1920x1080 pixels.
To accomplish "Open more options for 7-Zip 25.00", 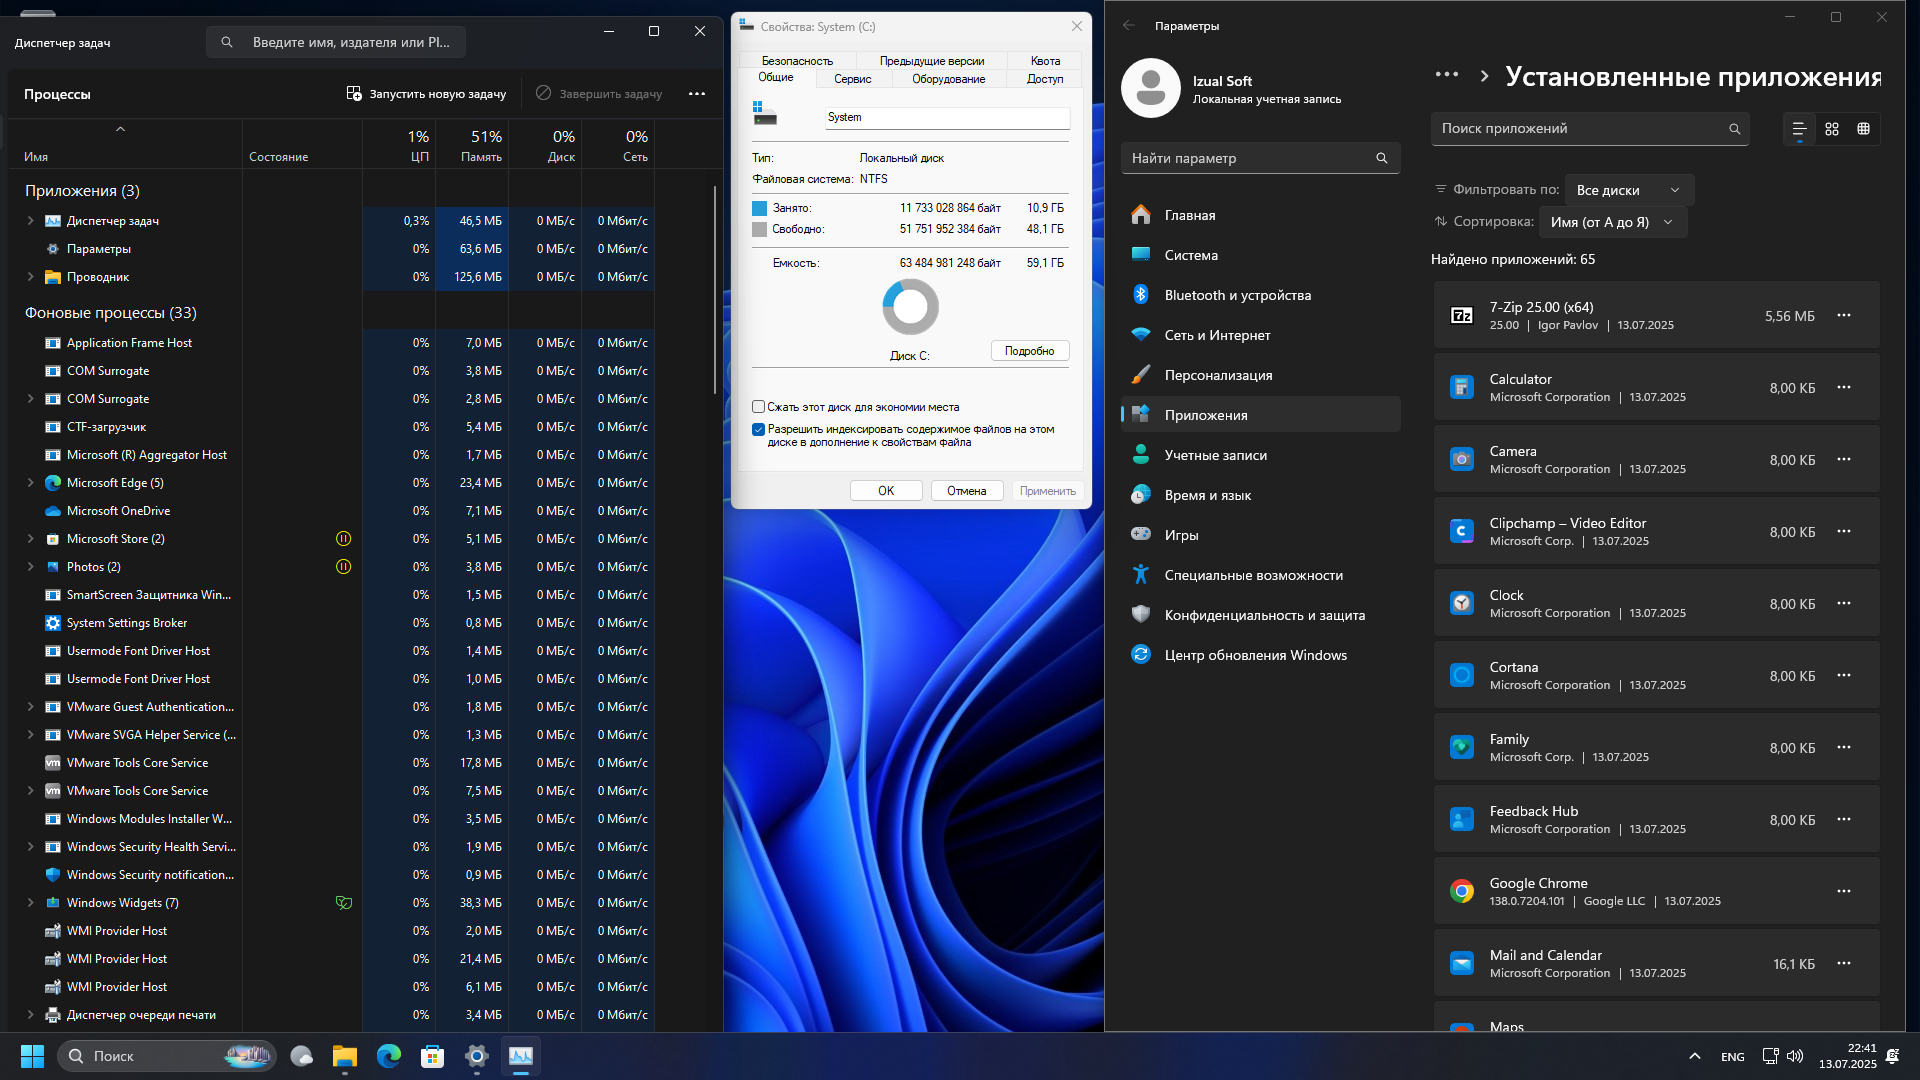I will (1844, 316).
